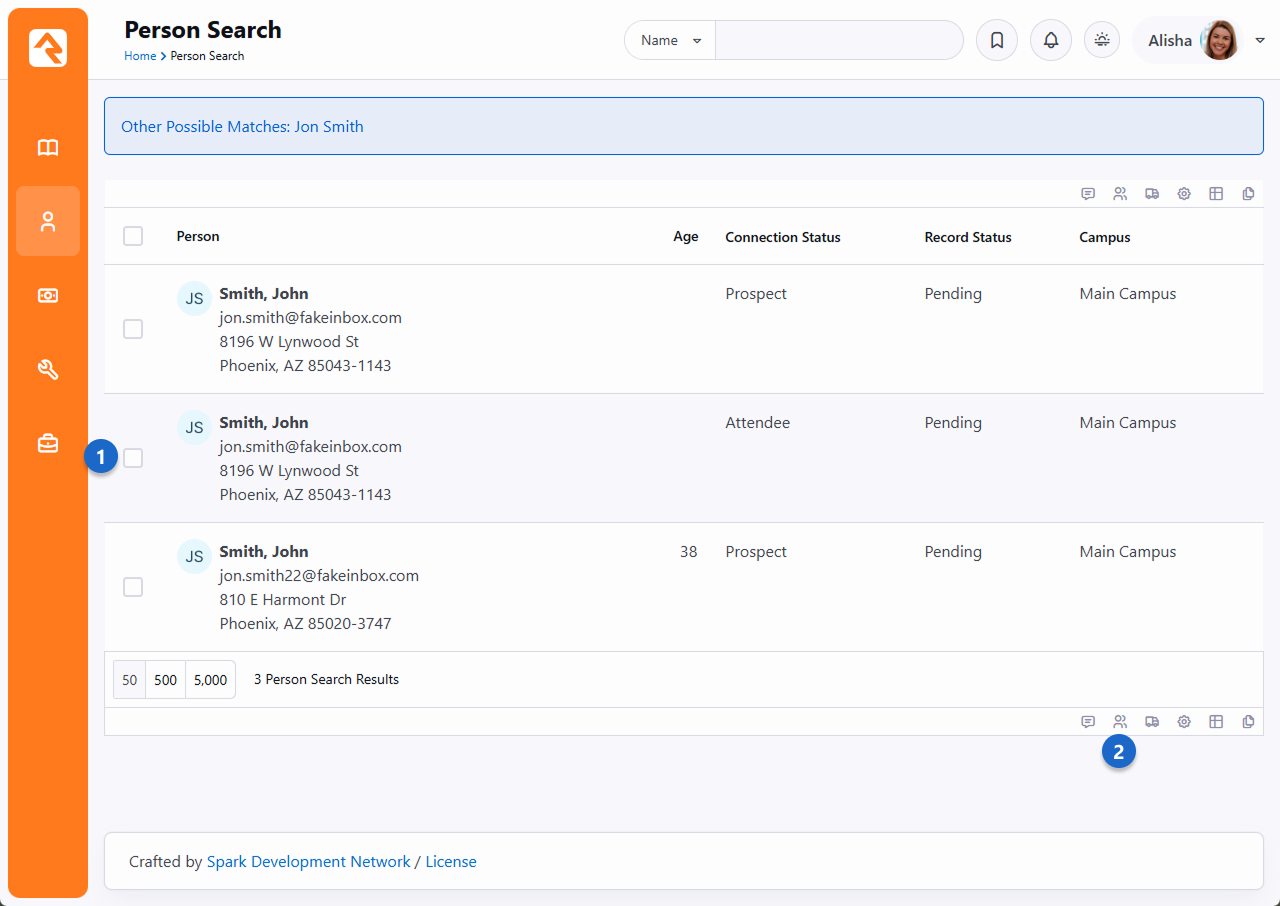Click the truck bulk update icon above grid

pos(1152,194)
